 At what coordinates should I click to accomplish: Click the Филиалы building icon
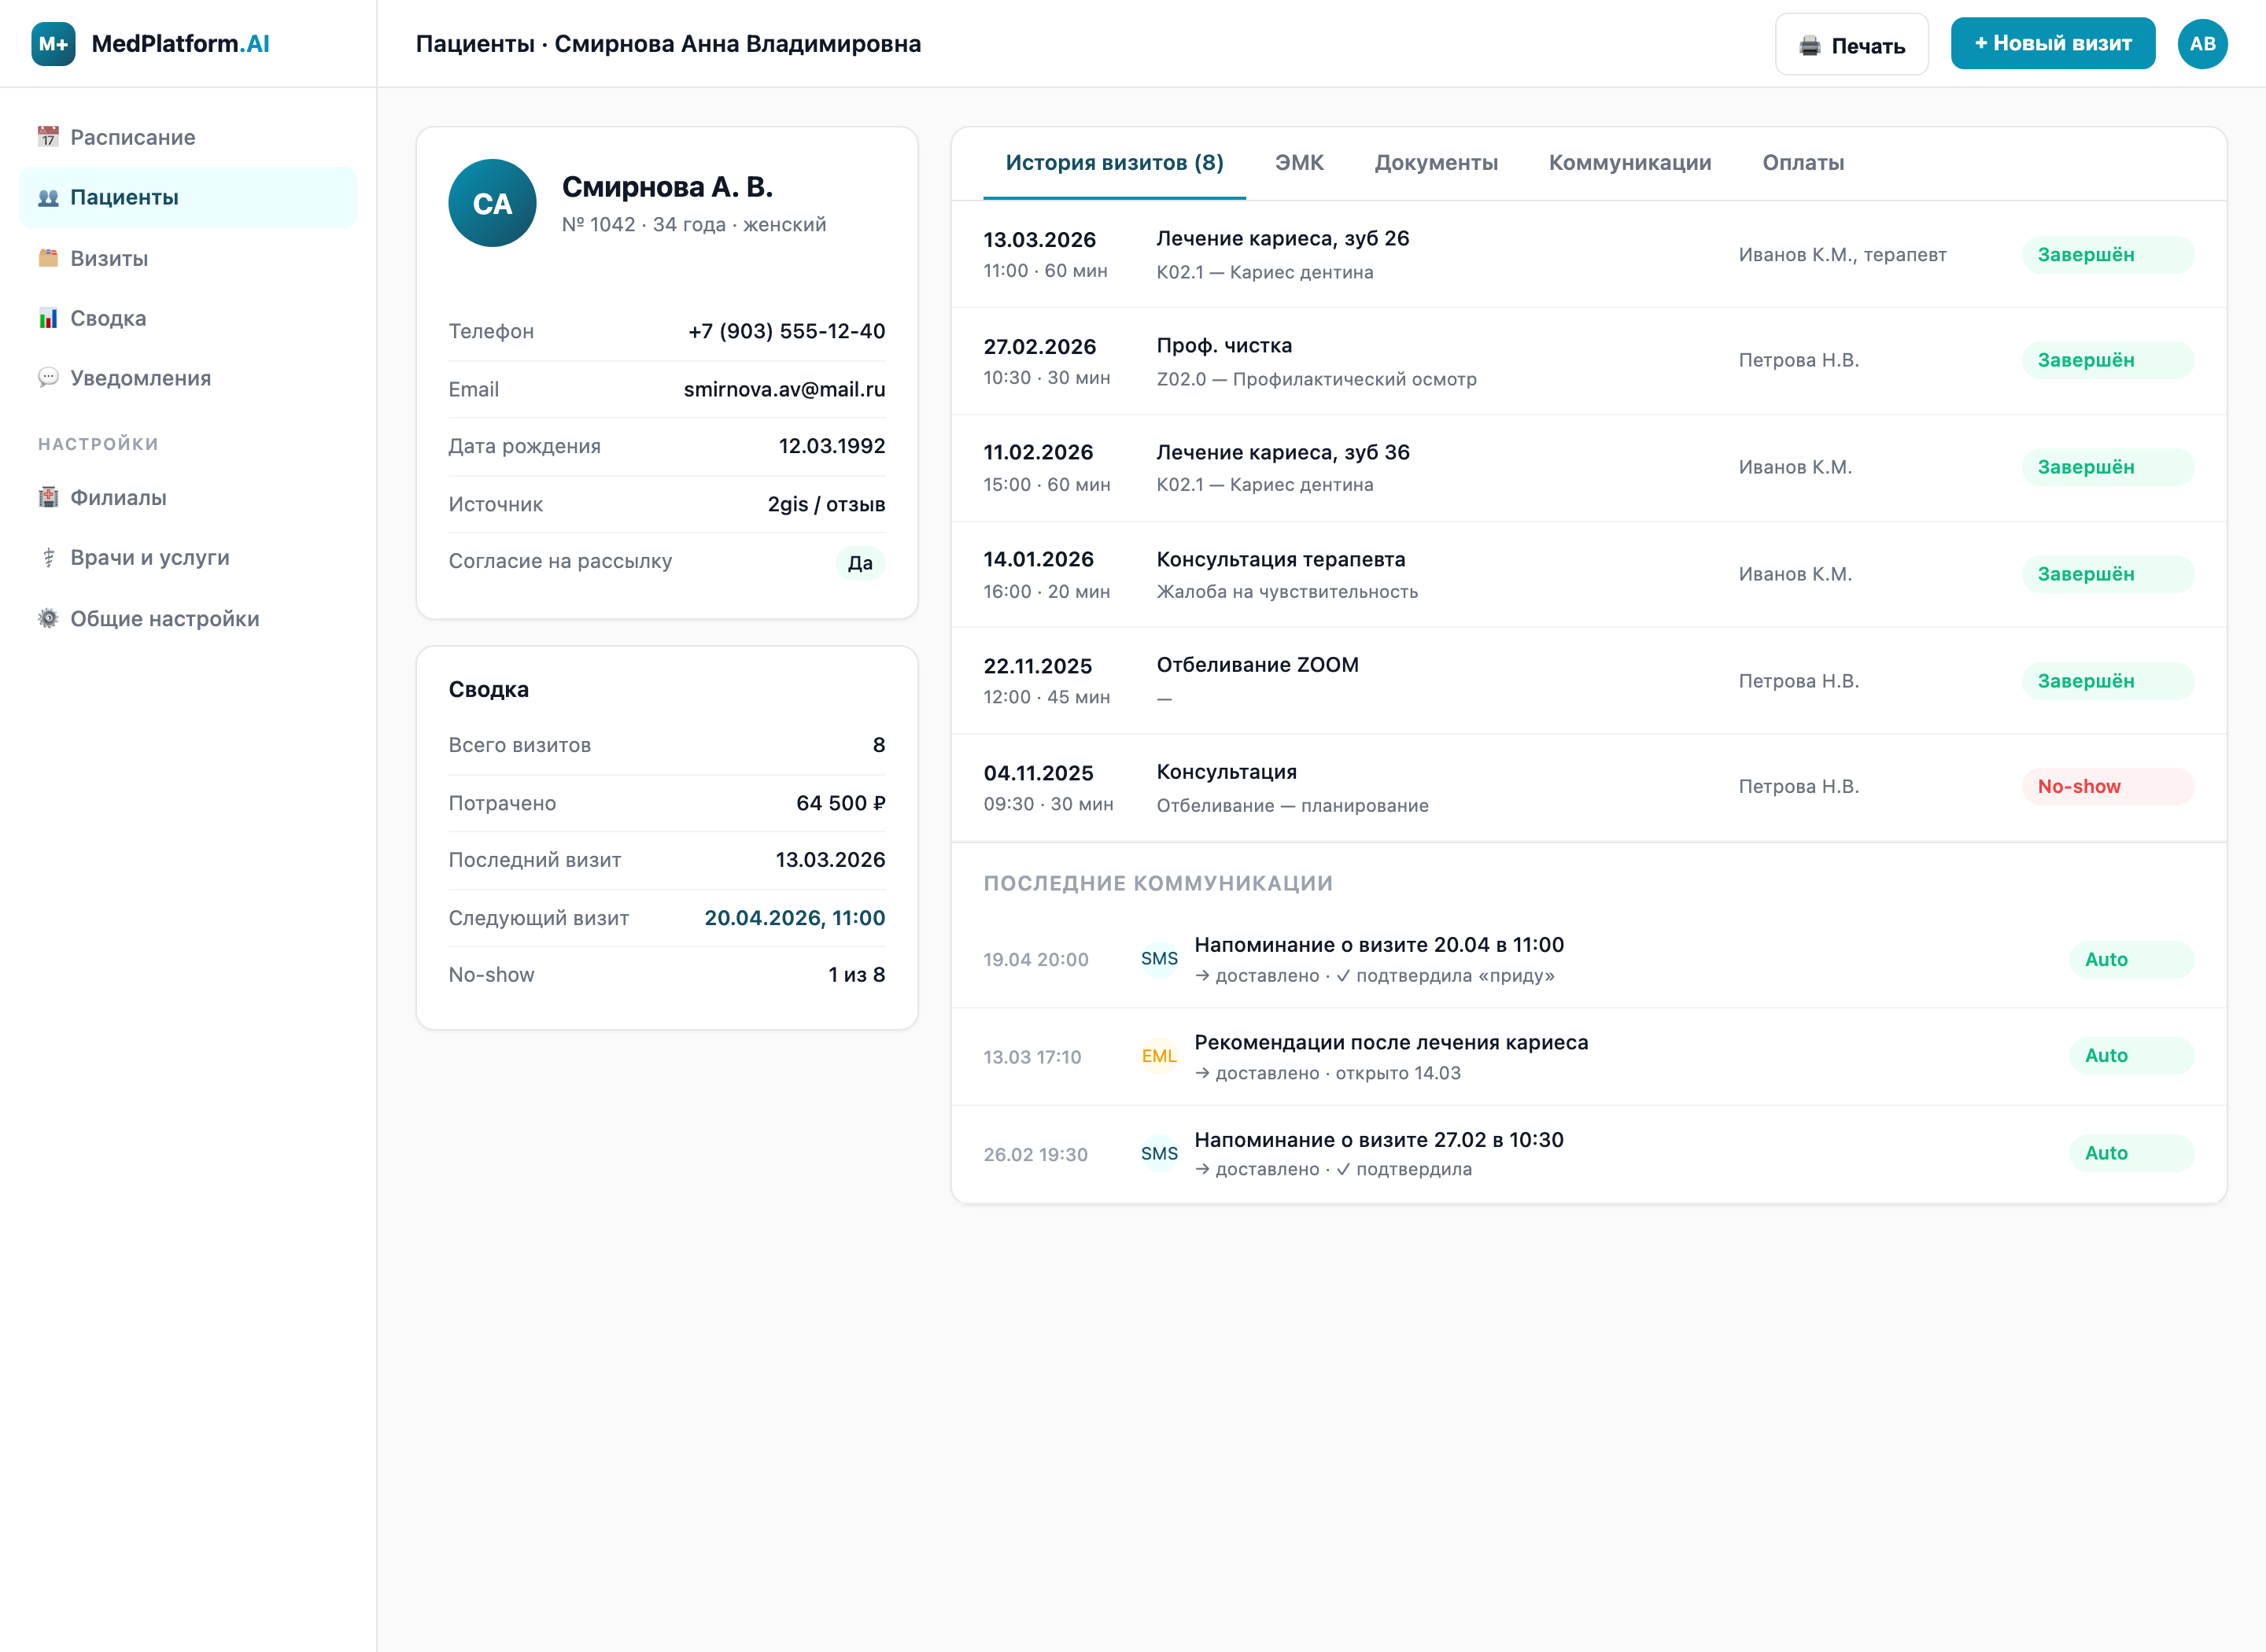(48, 497)
